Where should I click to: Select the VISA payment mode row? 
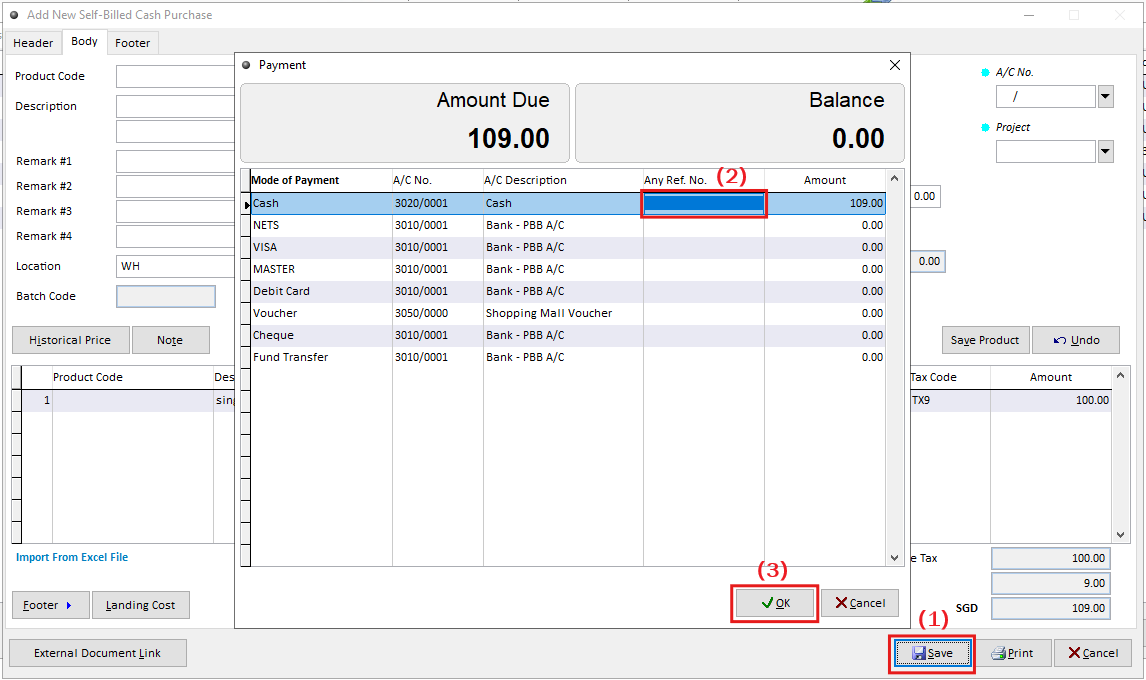[x=567, y=247]
